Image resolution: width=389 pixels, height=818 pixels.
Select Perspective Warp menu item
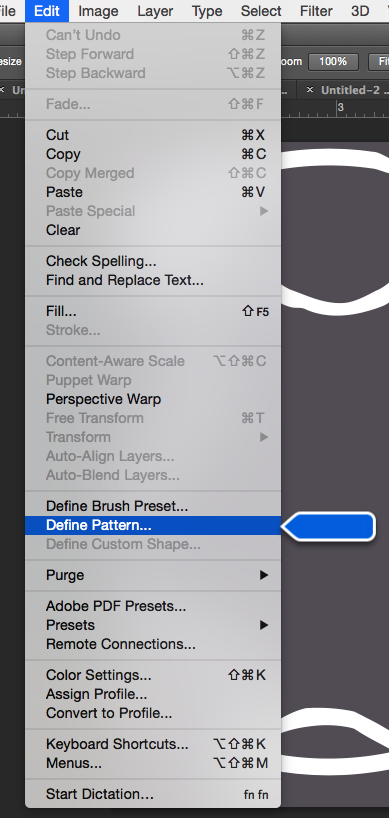point(153,399)
